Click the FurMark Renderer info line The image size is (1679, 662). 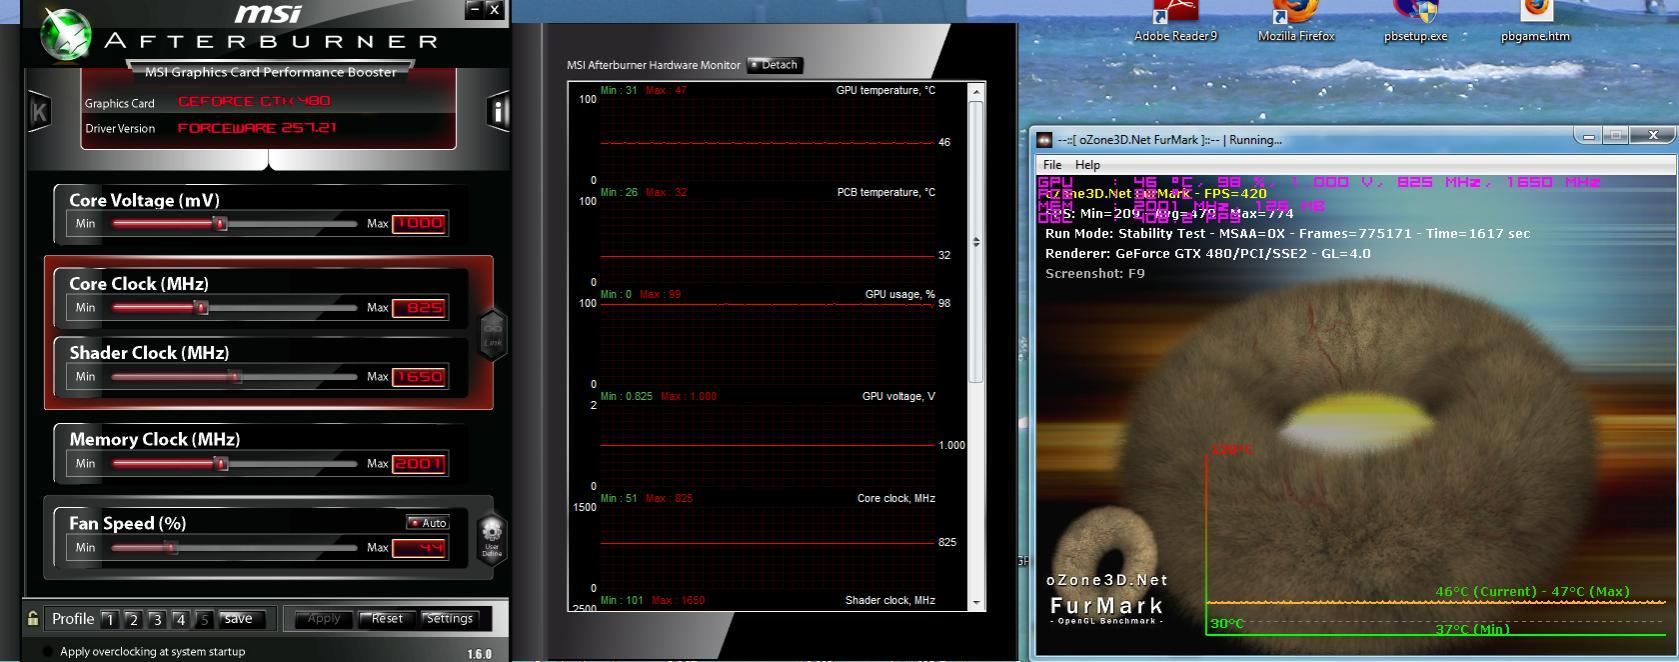pyautogui.click(x=1208, y=254)
